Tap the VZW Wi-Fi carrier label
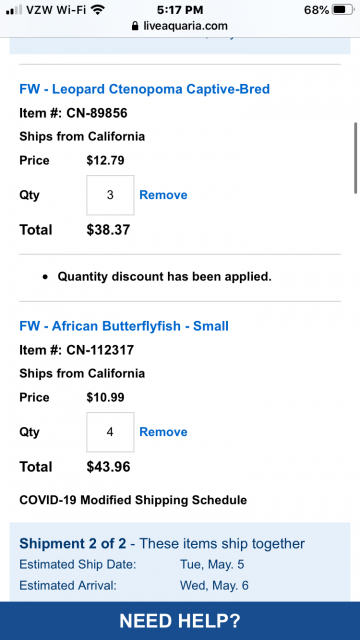Image resolution: width=360 pixels, height=640 pixels. coord(56,10)
